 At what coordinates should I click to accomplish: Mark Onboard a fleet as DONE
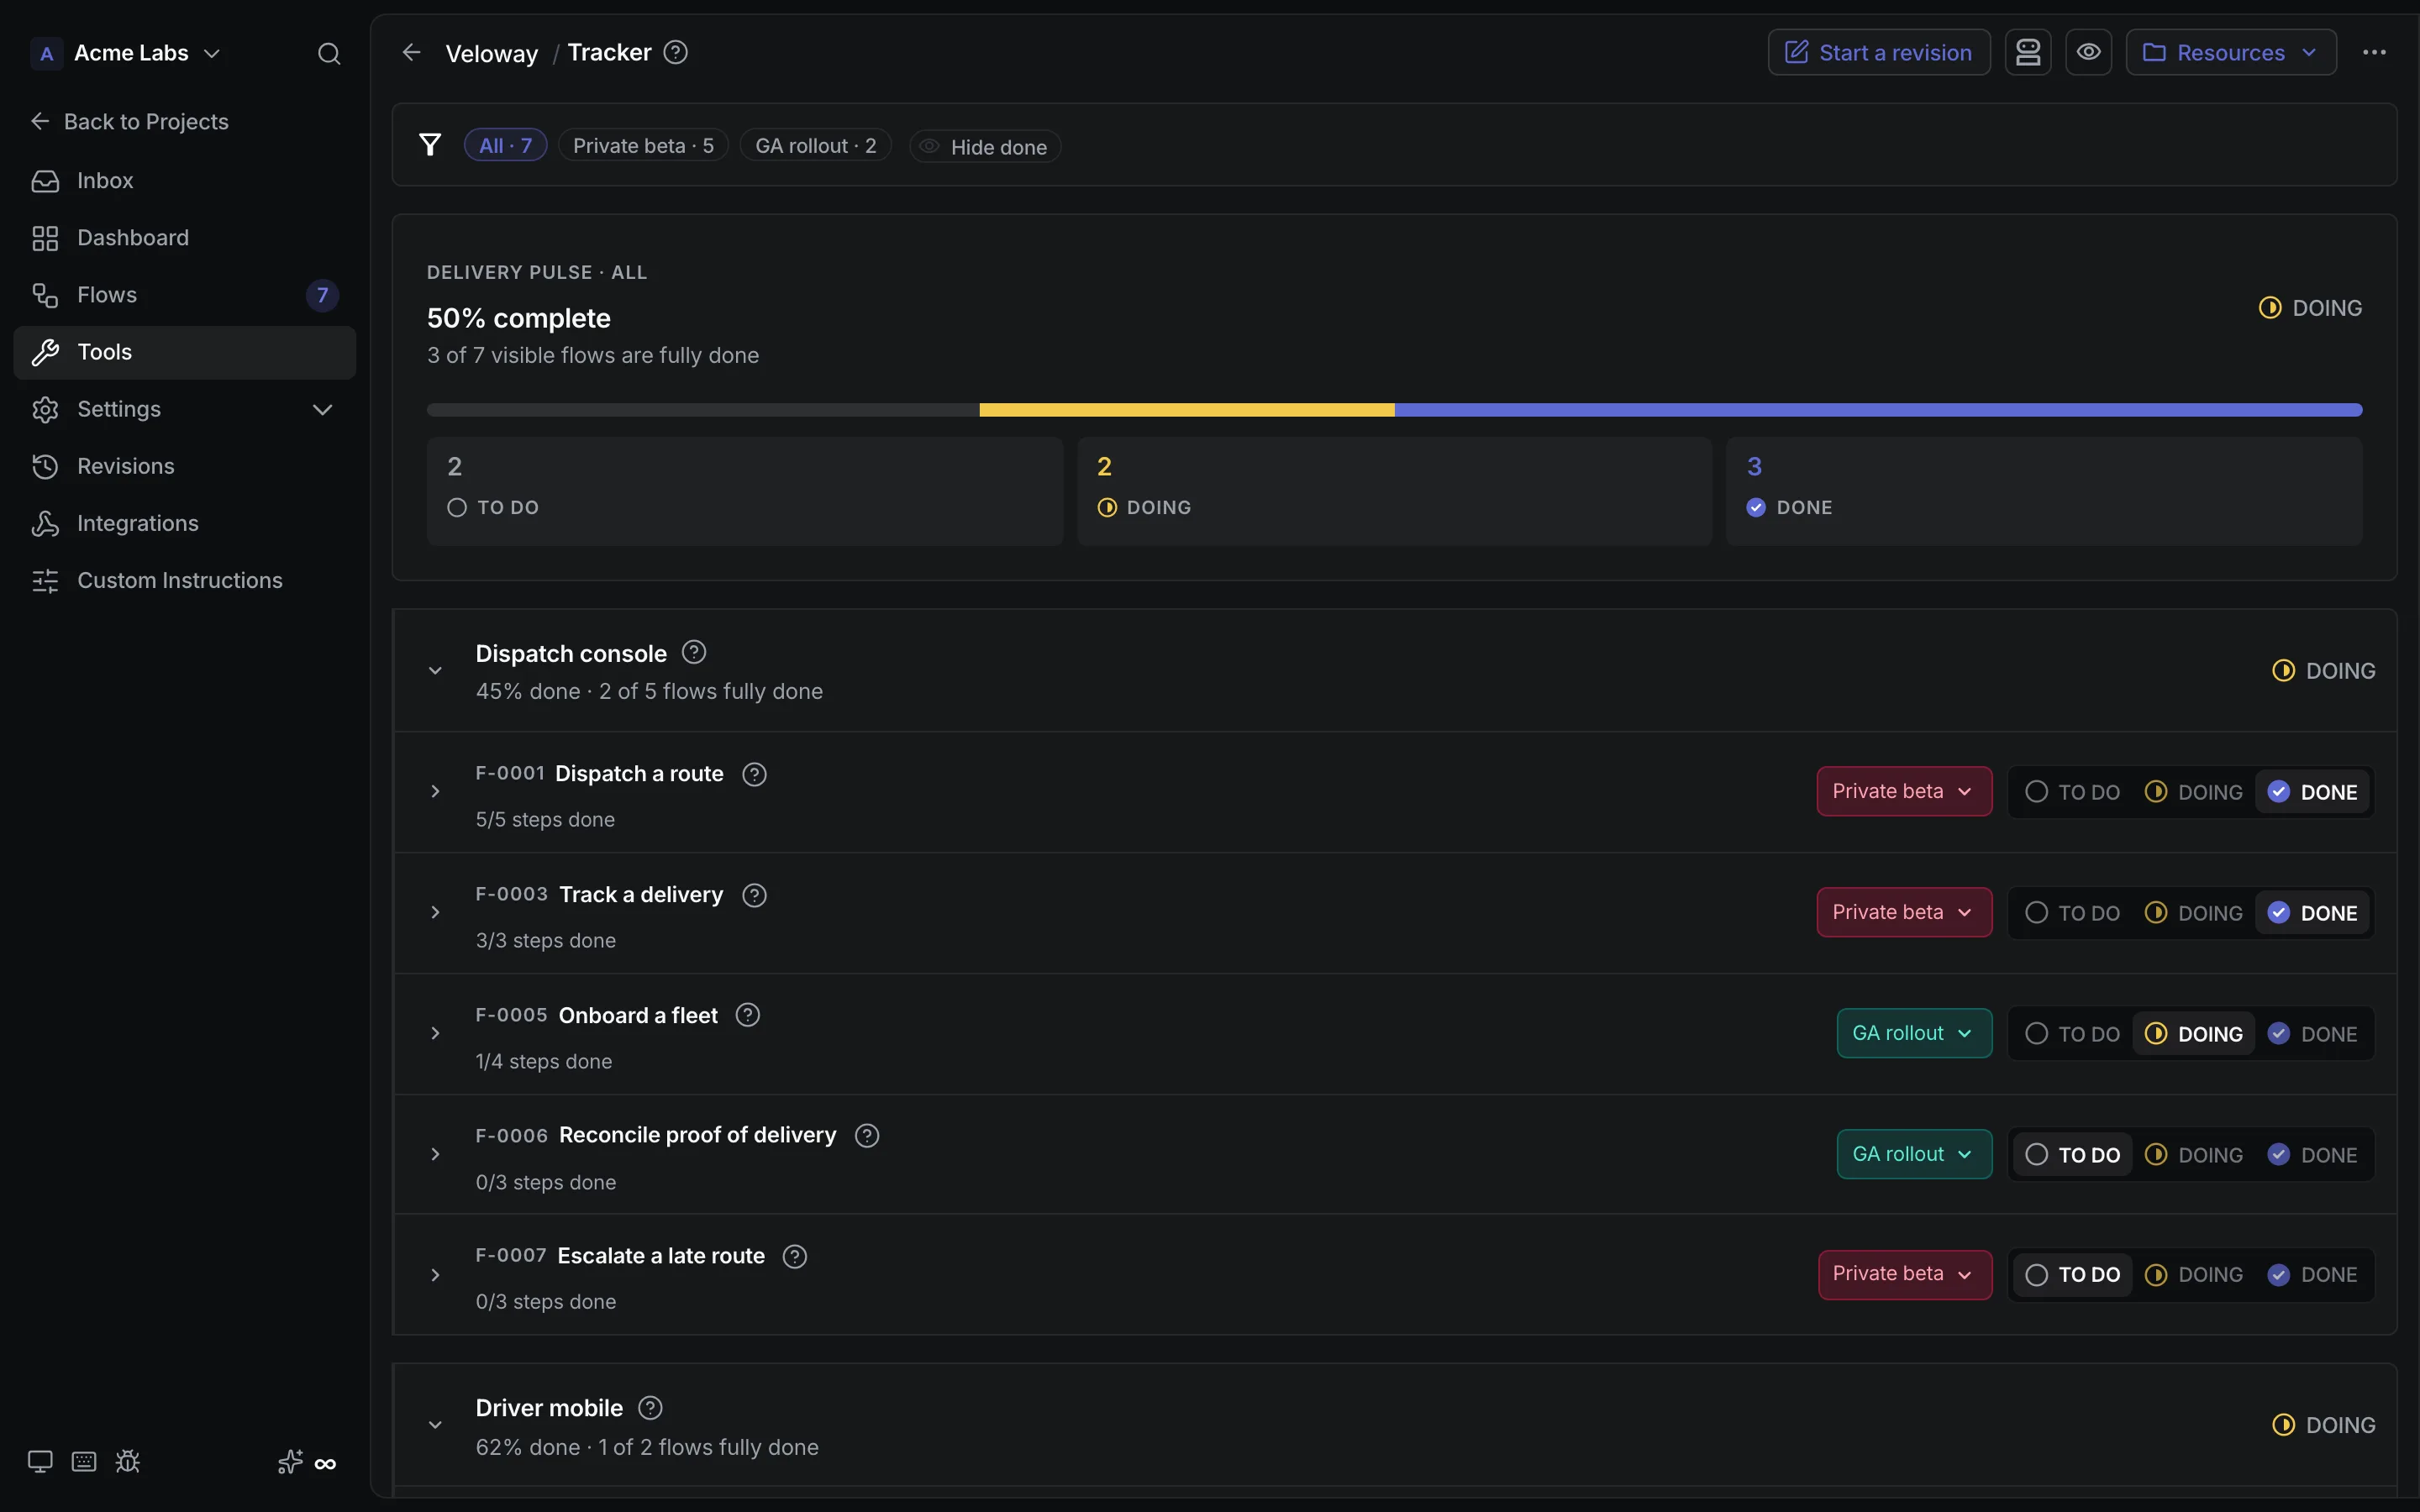(x=2313, y=1034)
